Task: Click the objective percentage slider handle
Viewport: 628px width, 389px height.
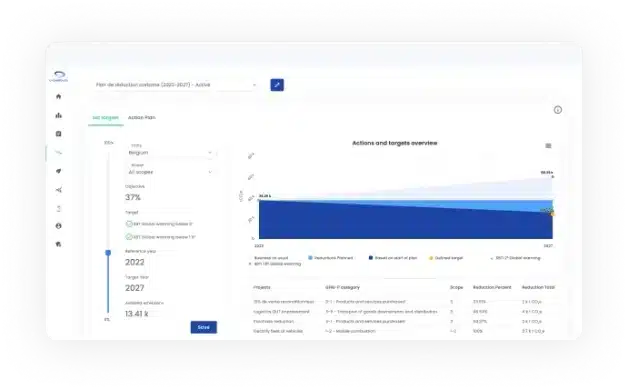Action: [x=108, y=253]
